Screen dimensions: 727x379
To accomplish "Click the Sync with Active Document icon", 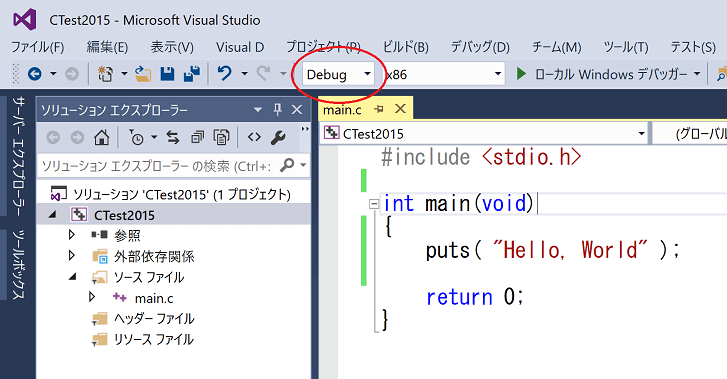I will 173,137.
